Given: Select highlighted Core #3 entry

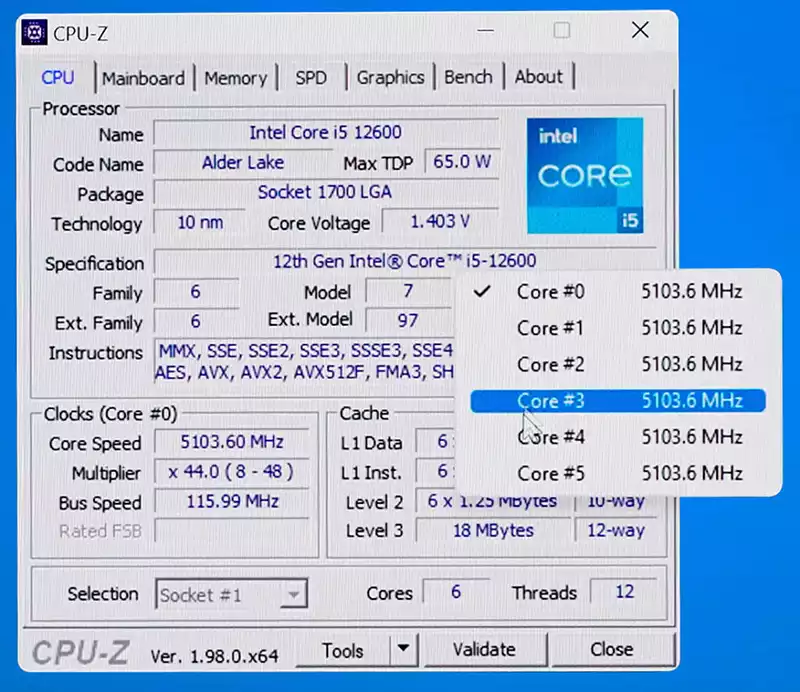Looking at the screenshot, I should (x=618, y=401).
